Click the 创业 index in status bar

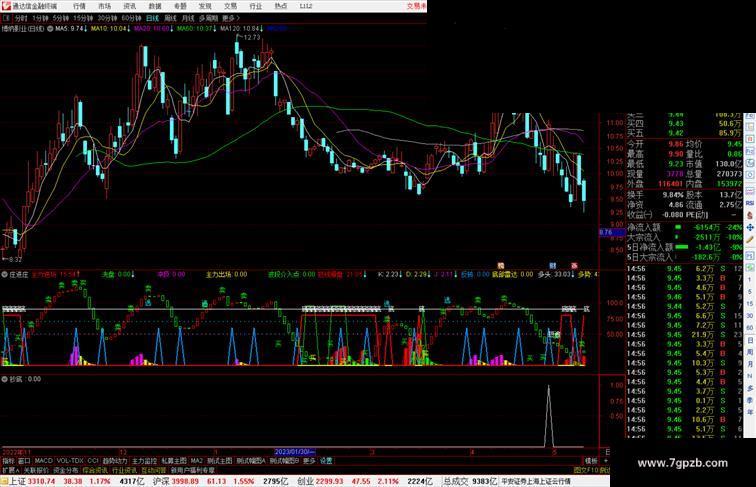click(306, 481)
